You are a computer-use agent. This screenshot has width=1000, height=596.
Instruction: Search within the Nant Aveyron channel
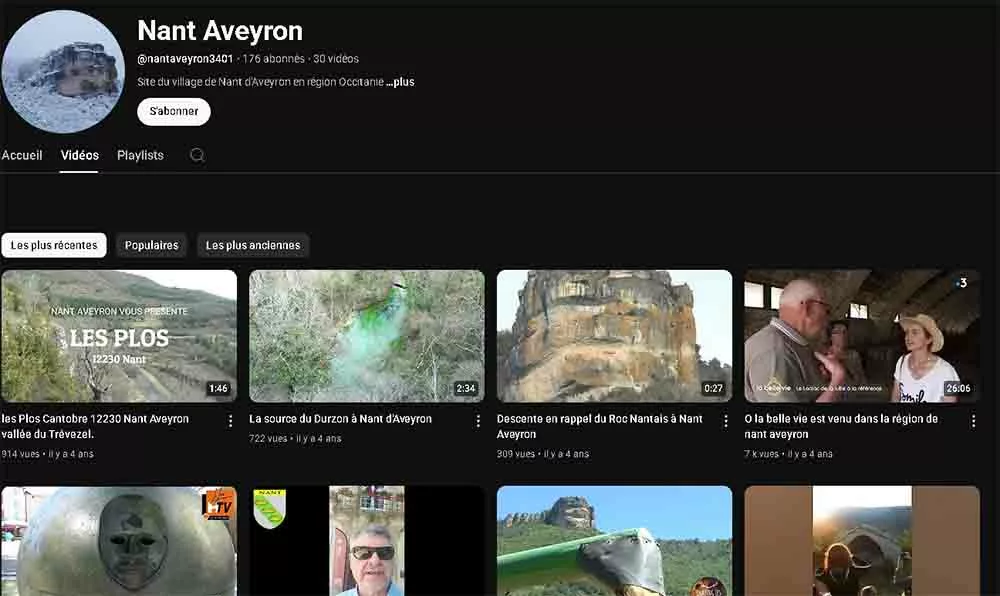(197, 155)
